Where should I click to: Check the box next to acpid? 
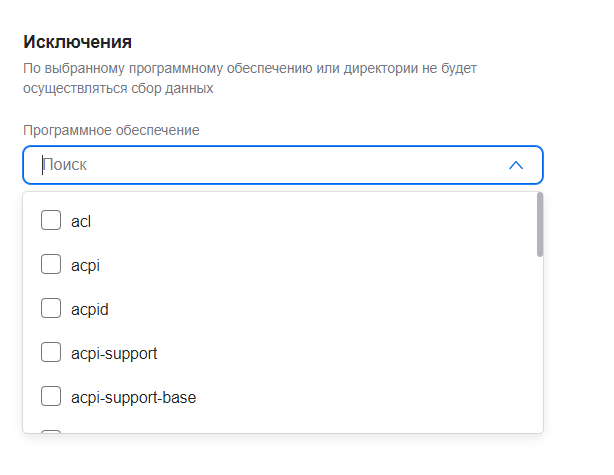[51, 309]
